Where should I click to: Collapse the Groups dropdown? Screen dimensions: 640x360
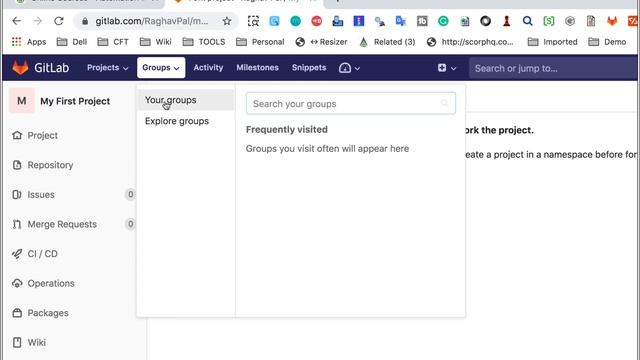coord(161,68)
